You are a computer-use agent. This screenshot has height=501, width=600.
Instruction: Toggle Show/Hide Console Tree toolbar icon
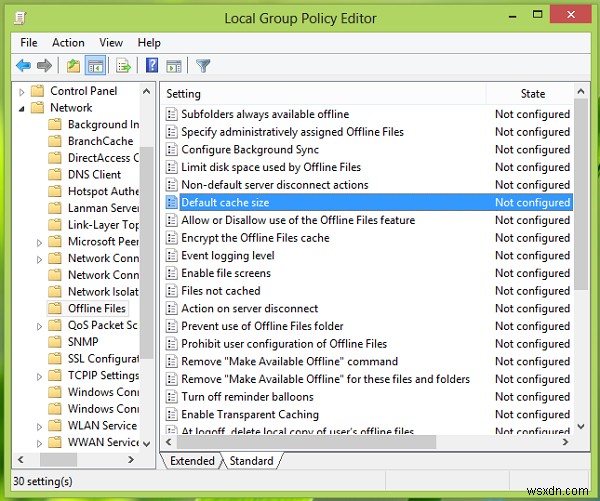tap(95, 66)
